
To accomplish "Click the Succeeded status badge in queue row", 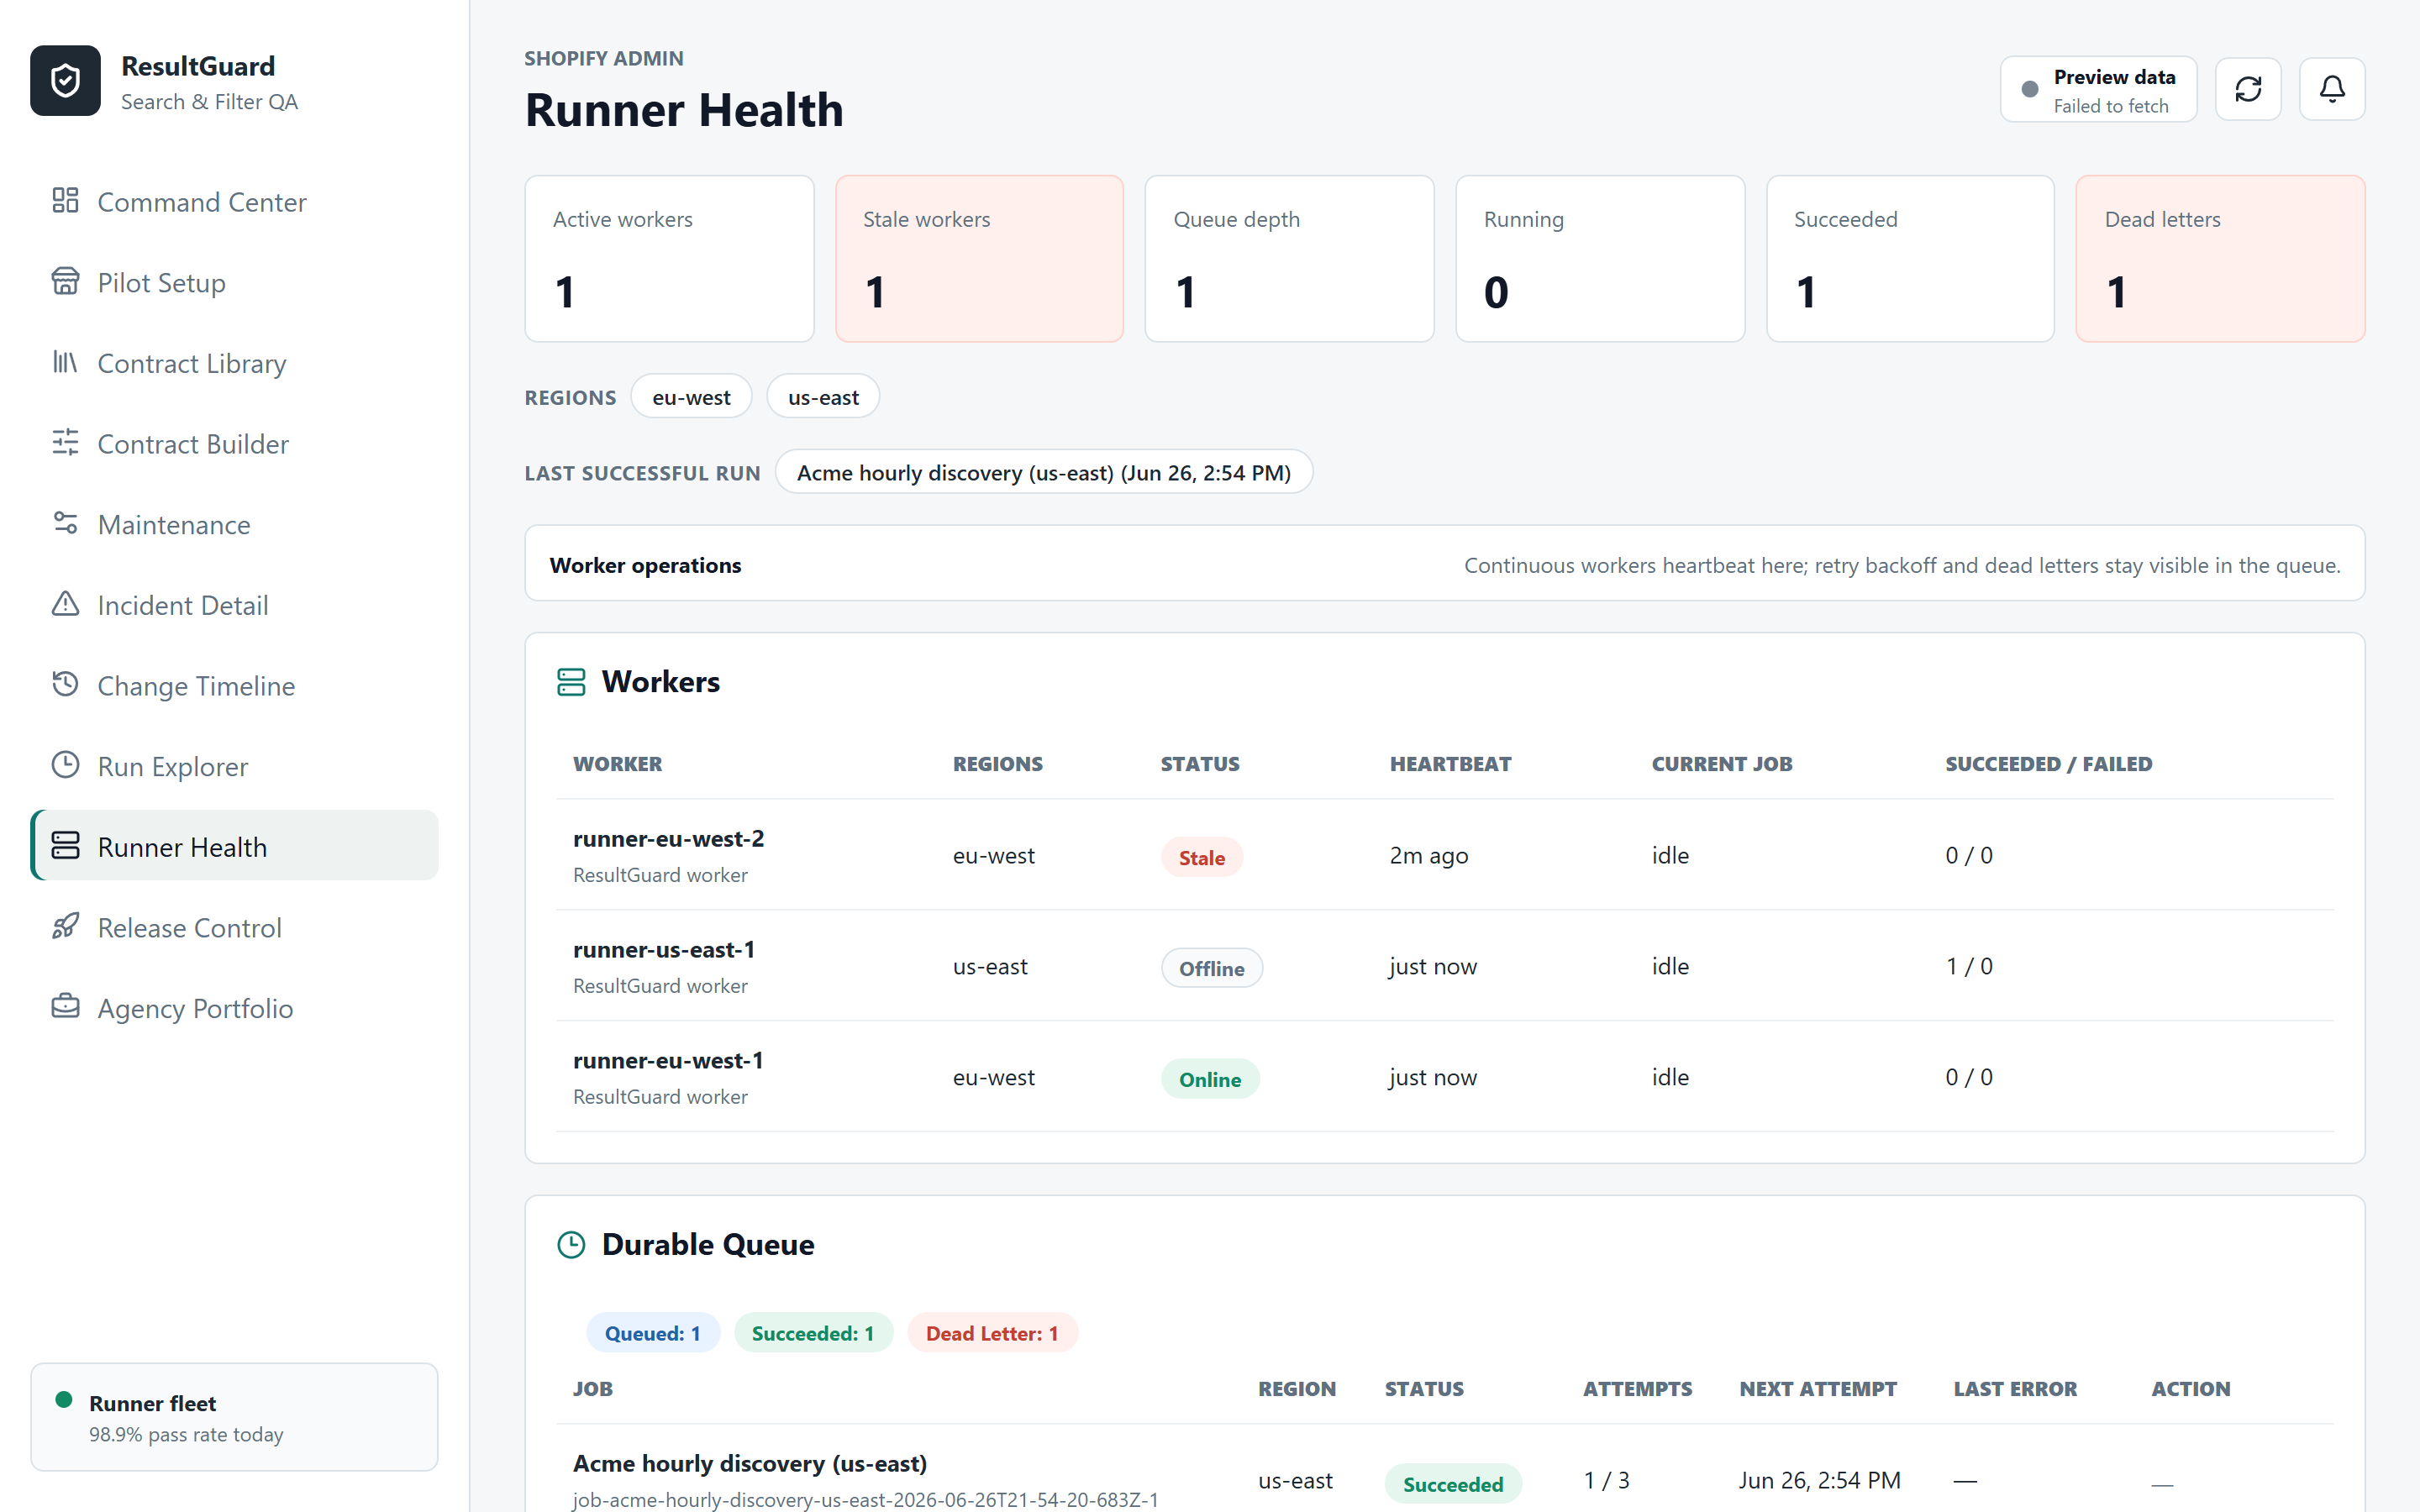I will pos(1453,1484).
